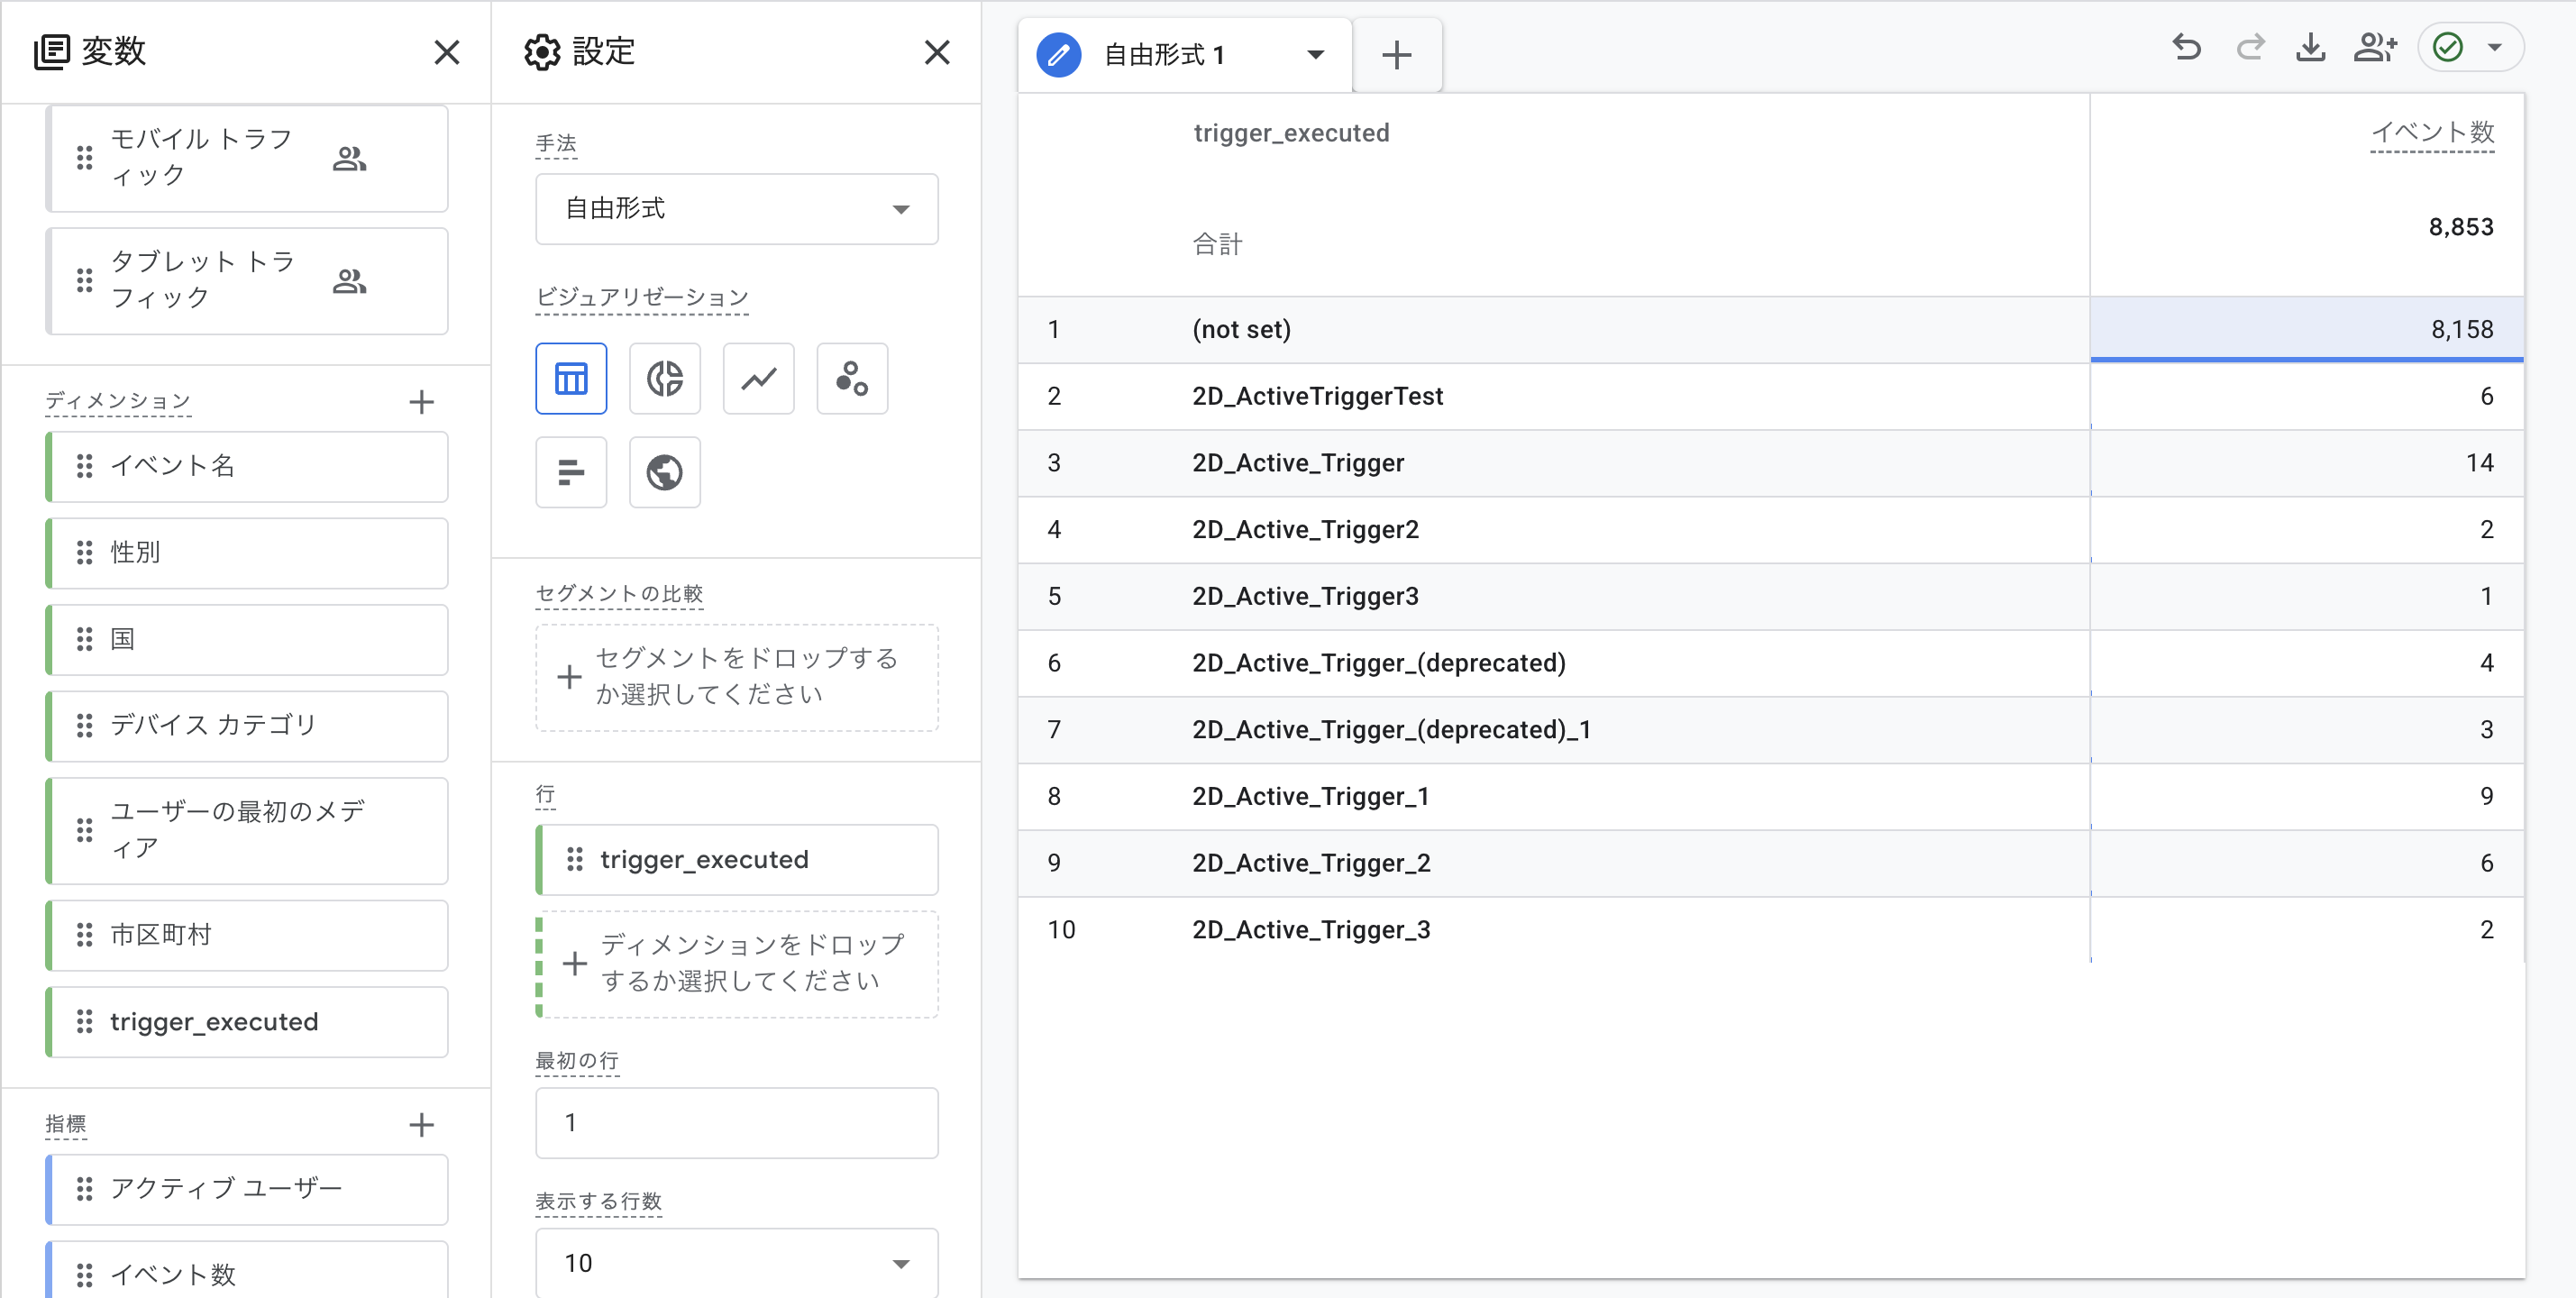Select the タブレット トラフィック segment
2576x1298 pixels.
tap(247, 281)
